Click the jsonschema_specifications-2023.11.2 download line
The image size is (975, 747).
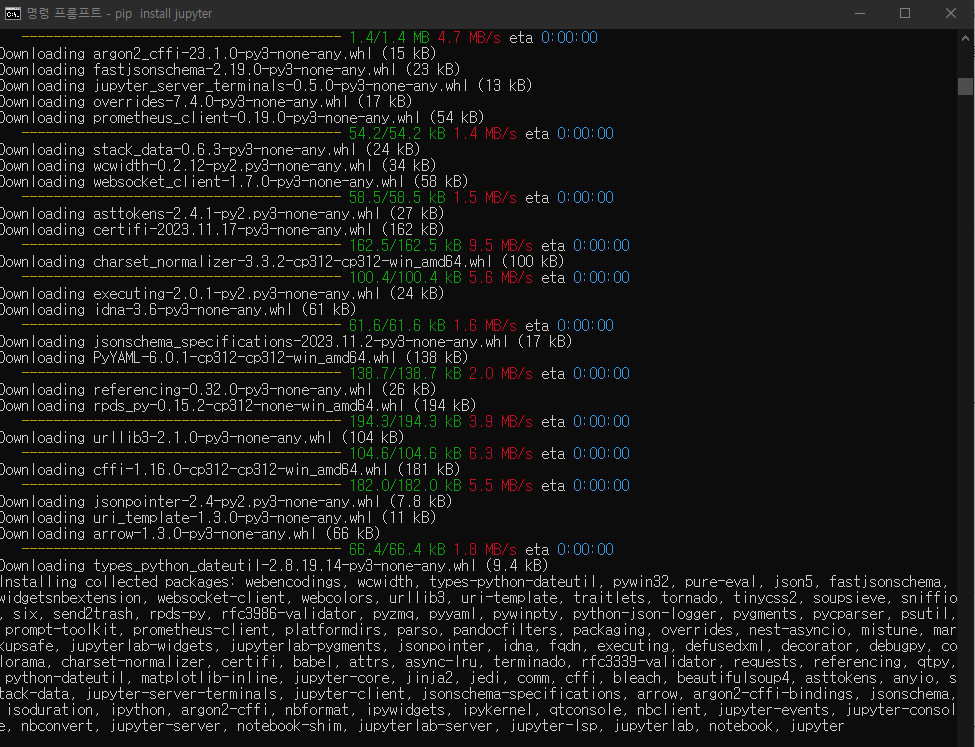[286, 341]
